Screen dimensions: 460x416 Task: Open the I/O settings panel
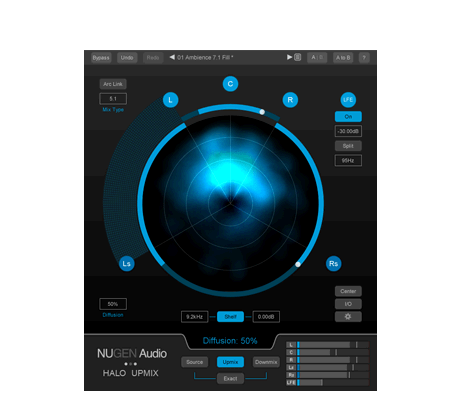[x=348, y=304]
